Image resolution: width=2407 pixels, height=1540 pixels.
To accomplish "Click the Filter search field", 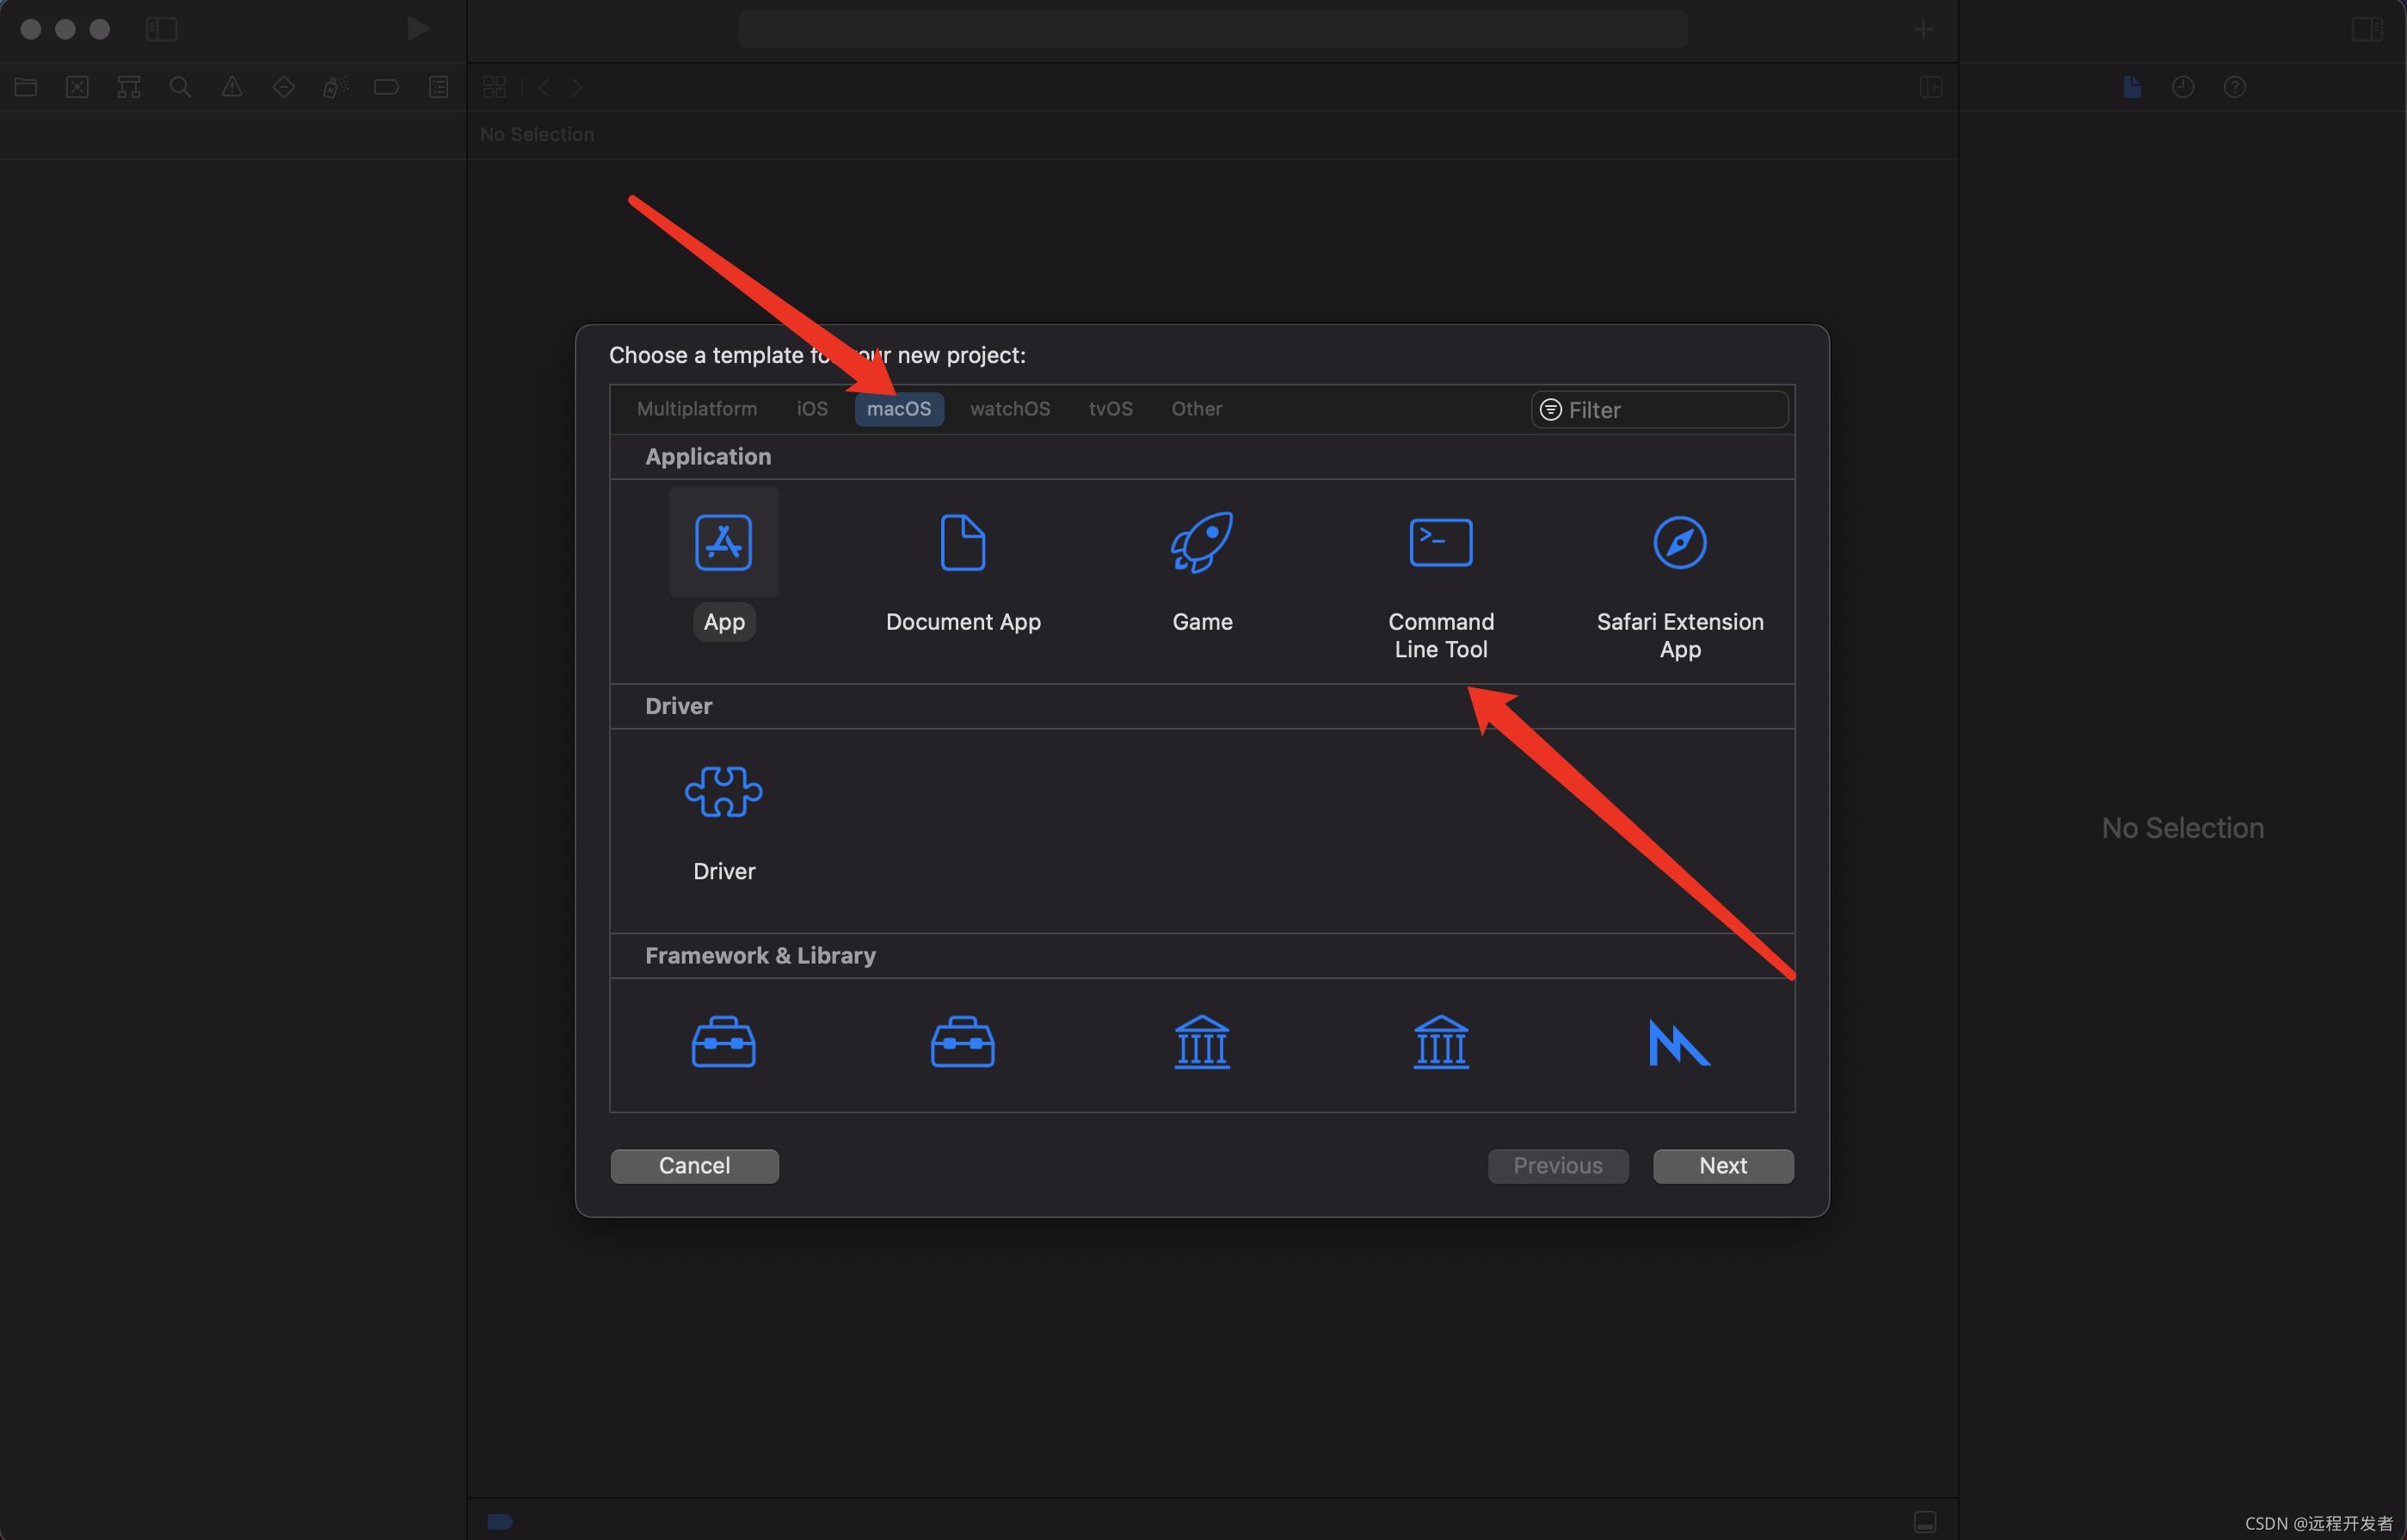I will point(1660,410).
